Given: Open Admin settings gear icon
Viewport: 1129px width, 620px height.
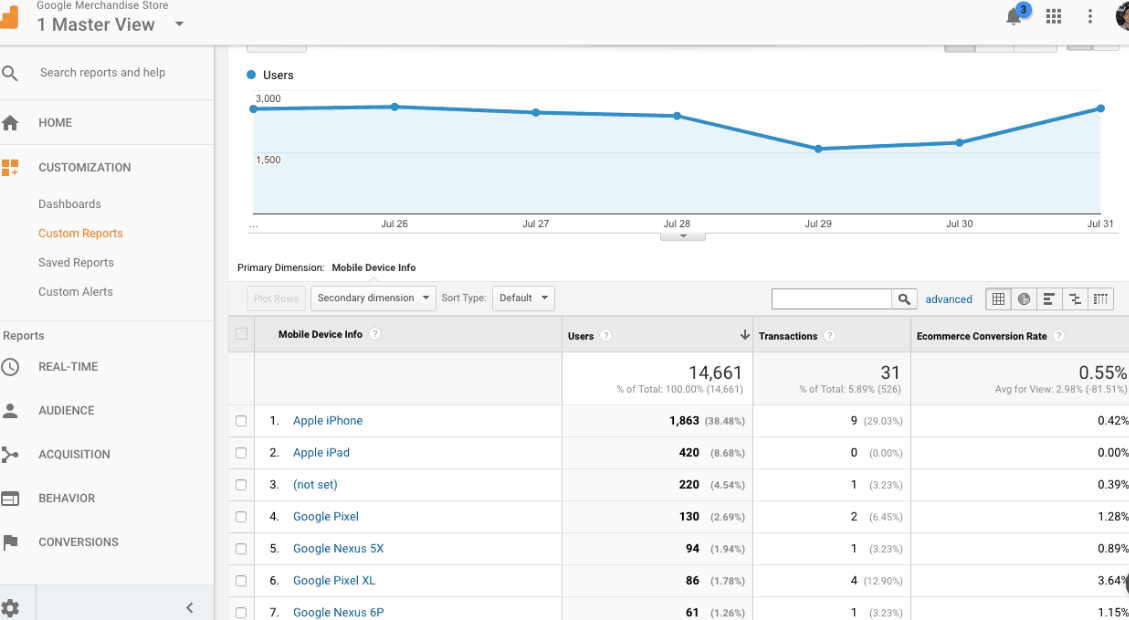Looking at the screenshot, I should pos(11,607).
